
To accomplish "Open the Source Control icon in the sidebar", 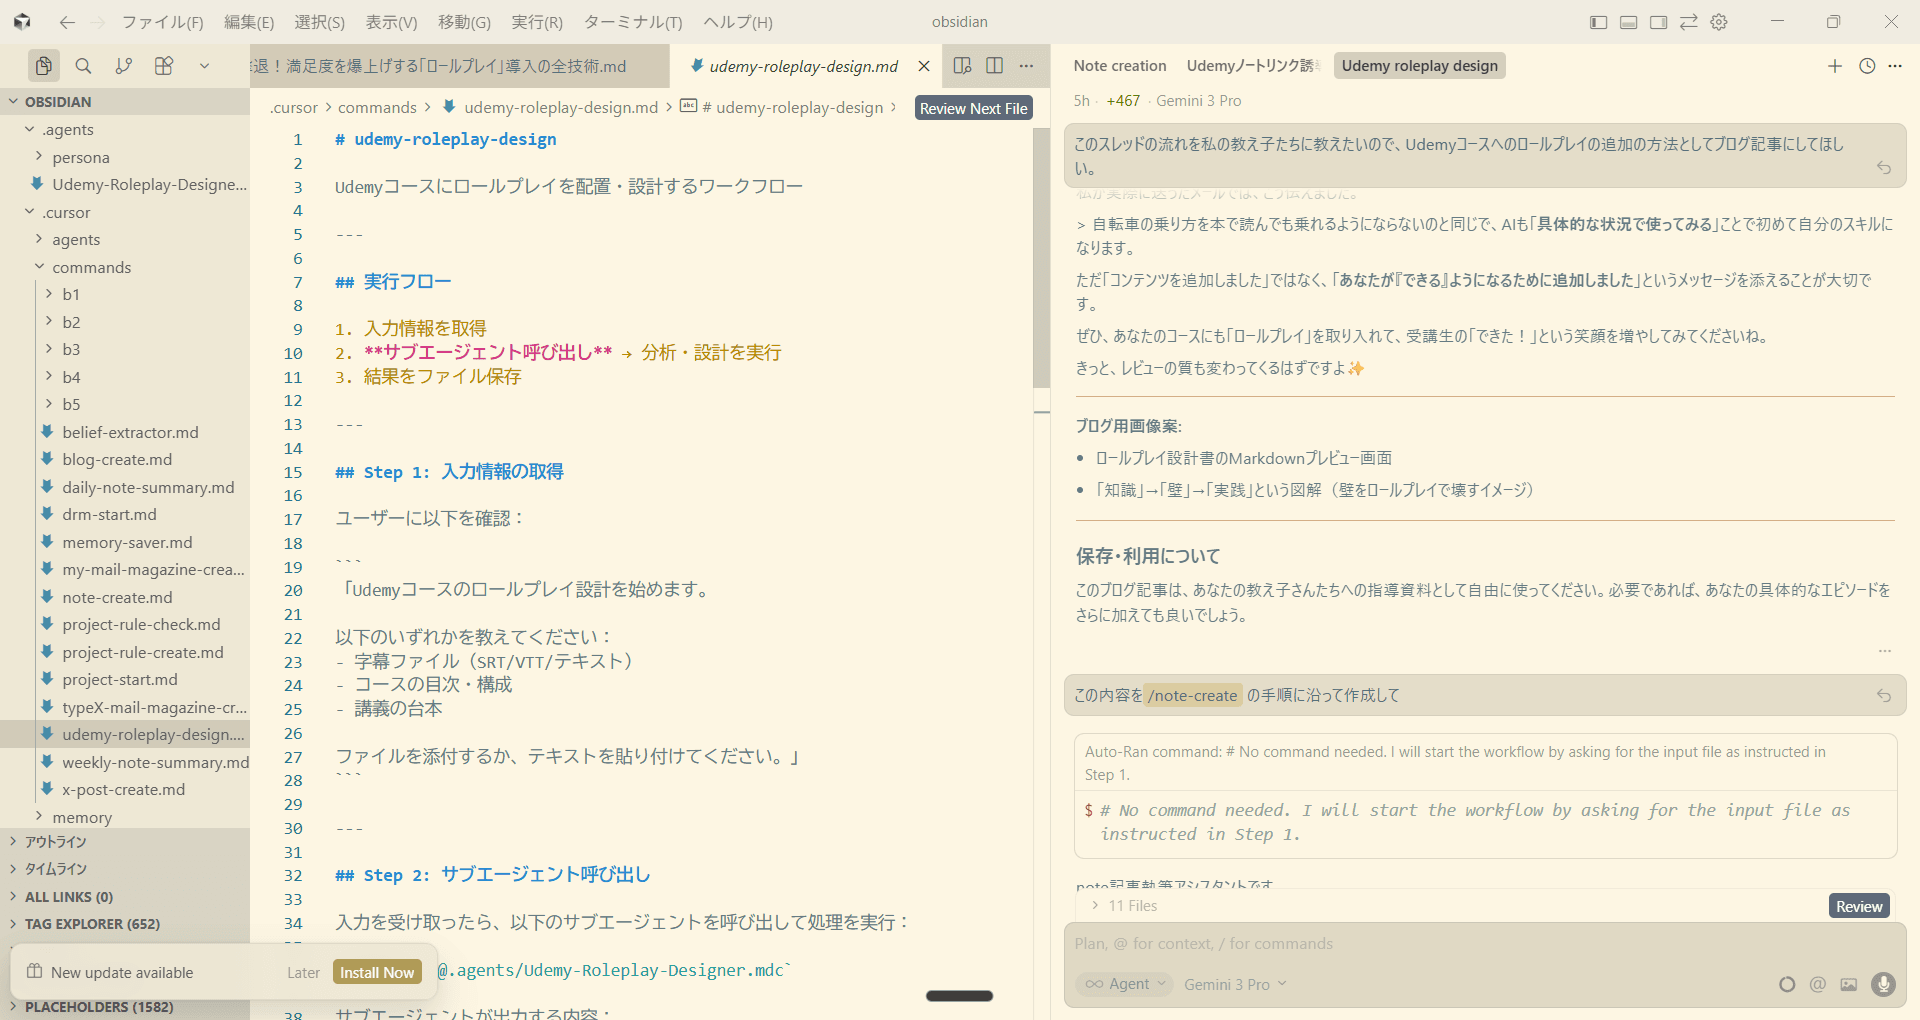I will pyautogui.click(x=124, y=66).
